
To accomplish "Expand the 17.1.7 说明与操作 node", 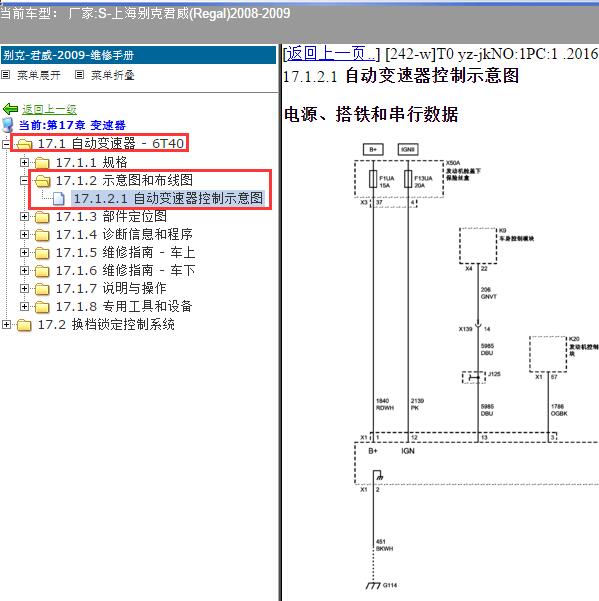I will [25, 289].
